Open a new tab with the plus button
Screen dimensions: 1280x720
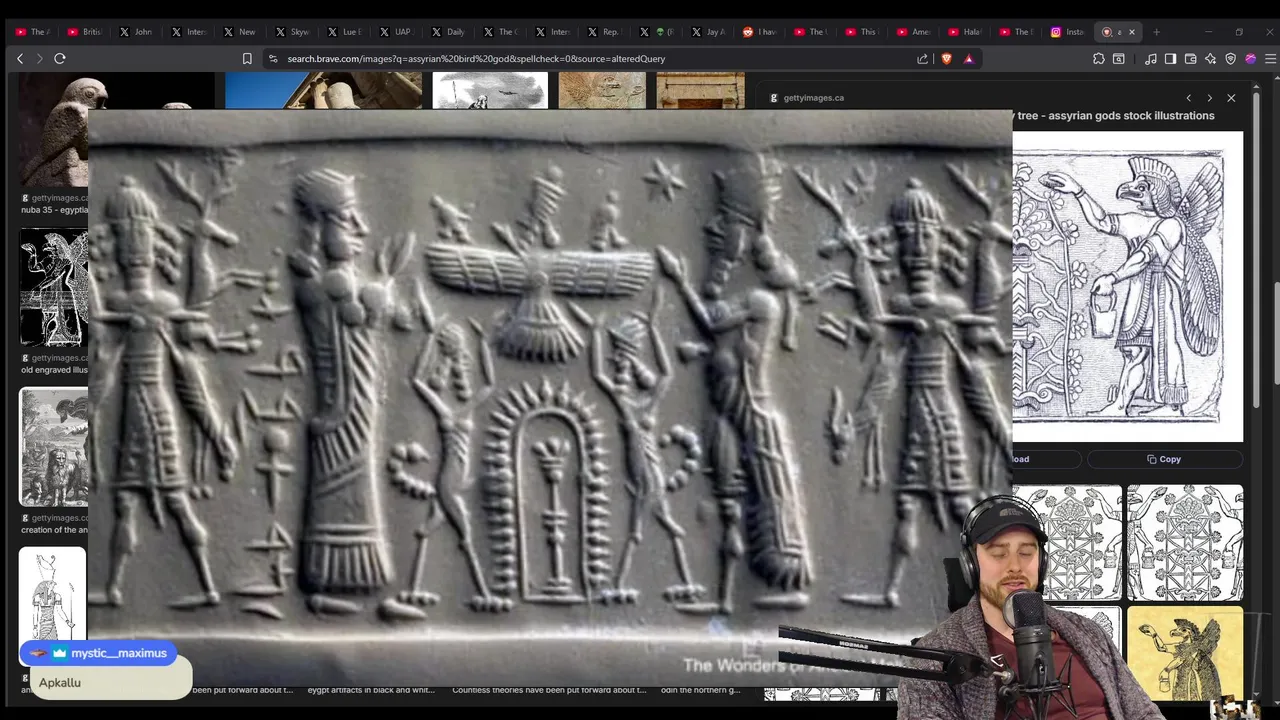click(x=1156, y=32)
